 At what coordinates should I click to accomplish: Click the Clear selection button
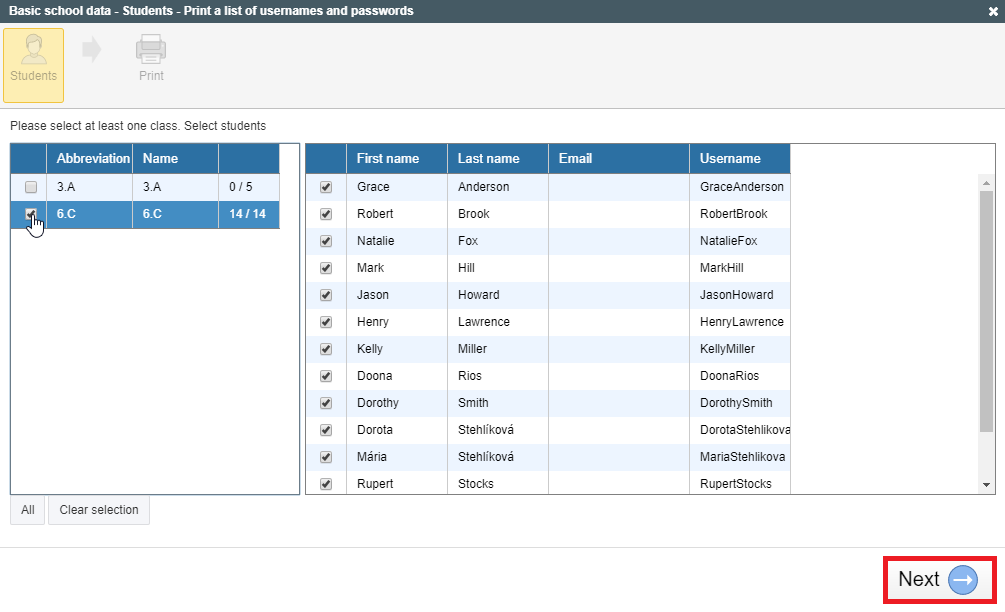[x=99, y=510]
